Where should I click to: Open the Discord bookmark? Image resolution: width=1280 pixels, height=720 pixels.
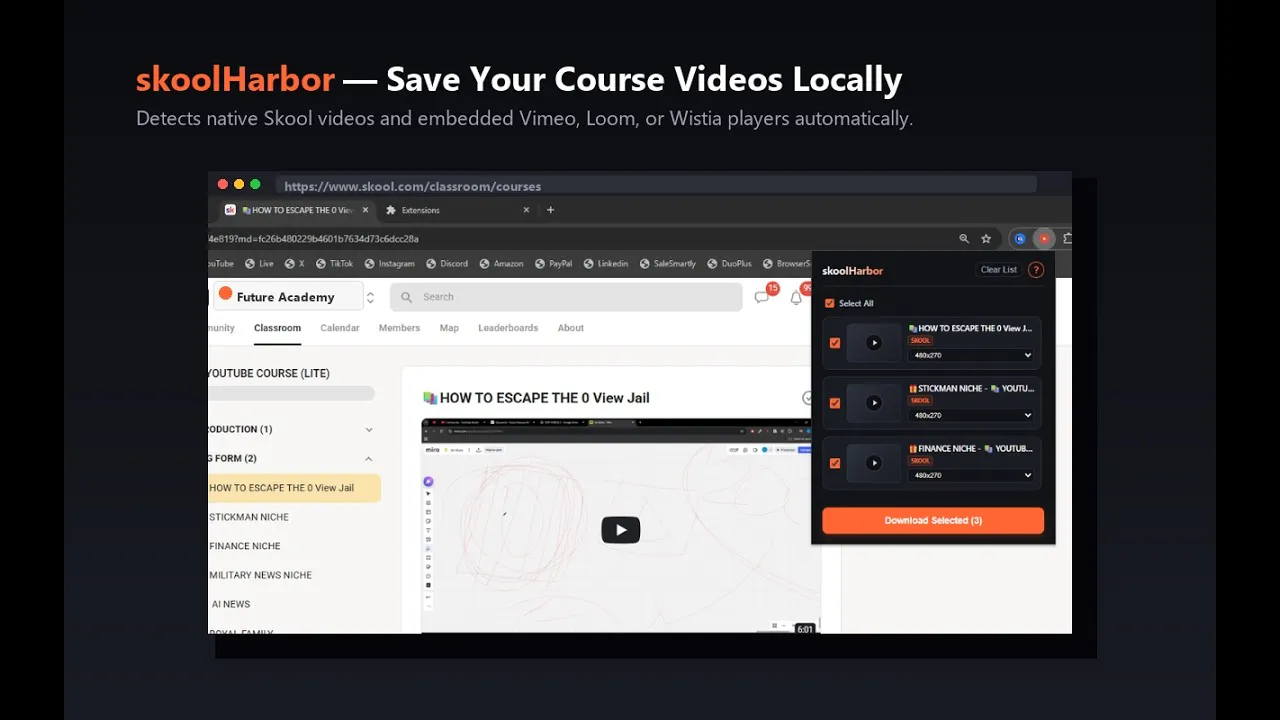(x=446, y=264)
